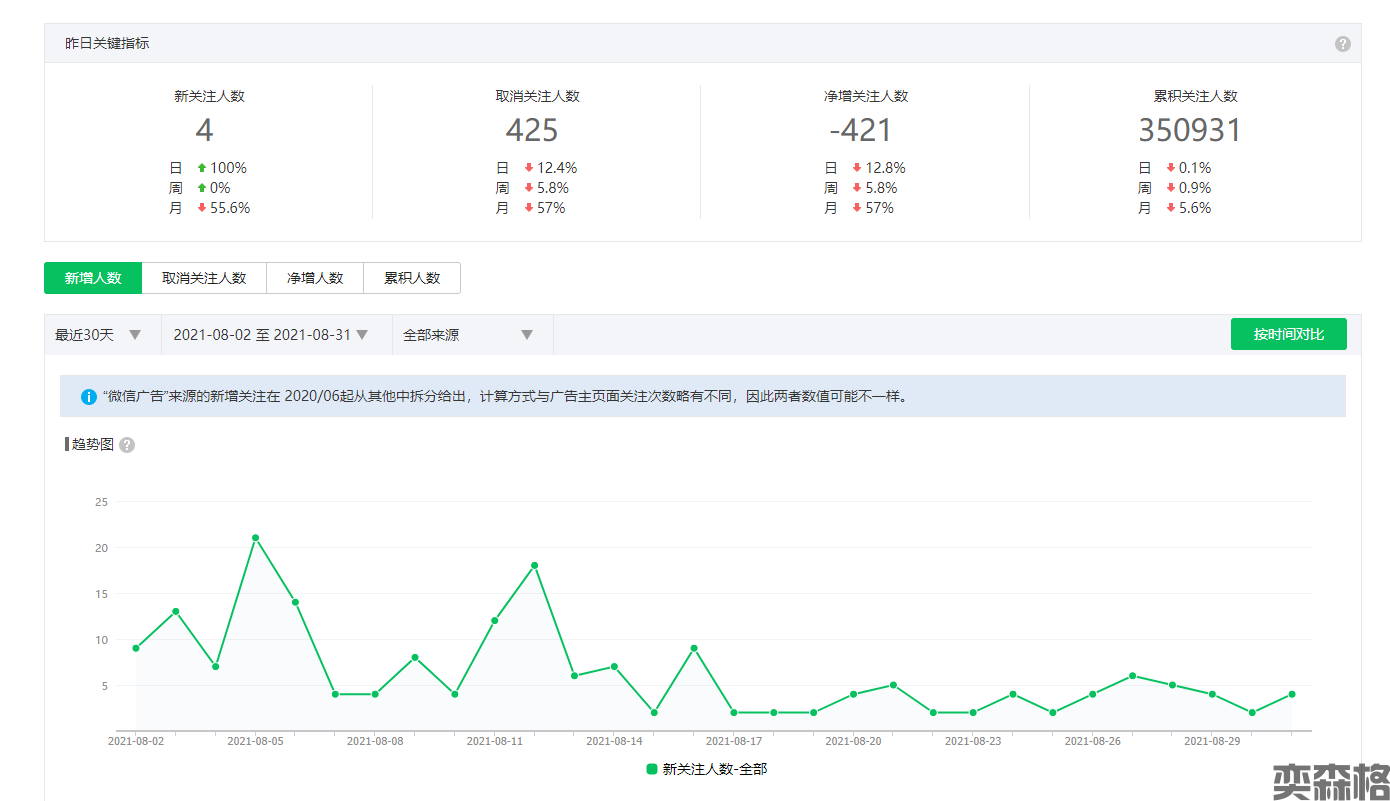1390x801 pixels.
Task: Click red down arrow beside 累积 0.1%
Action: point(1170,168)
